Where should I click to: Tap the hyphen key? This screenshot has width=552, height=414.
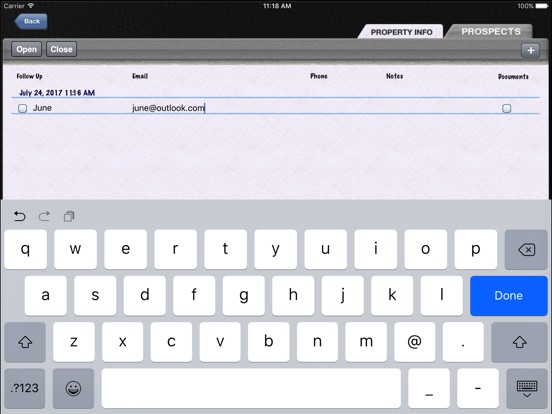(478, 388)
